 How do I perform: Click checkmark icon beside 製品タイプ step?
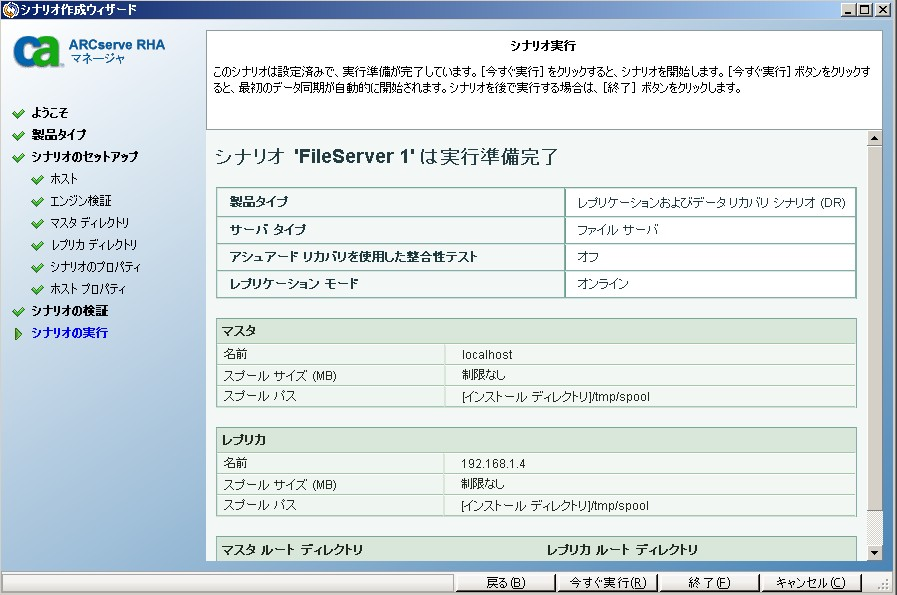[x=18, y=136]
